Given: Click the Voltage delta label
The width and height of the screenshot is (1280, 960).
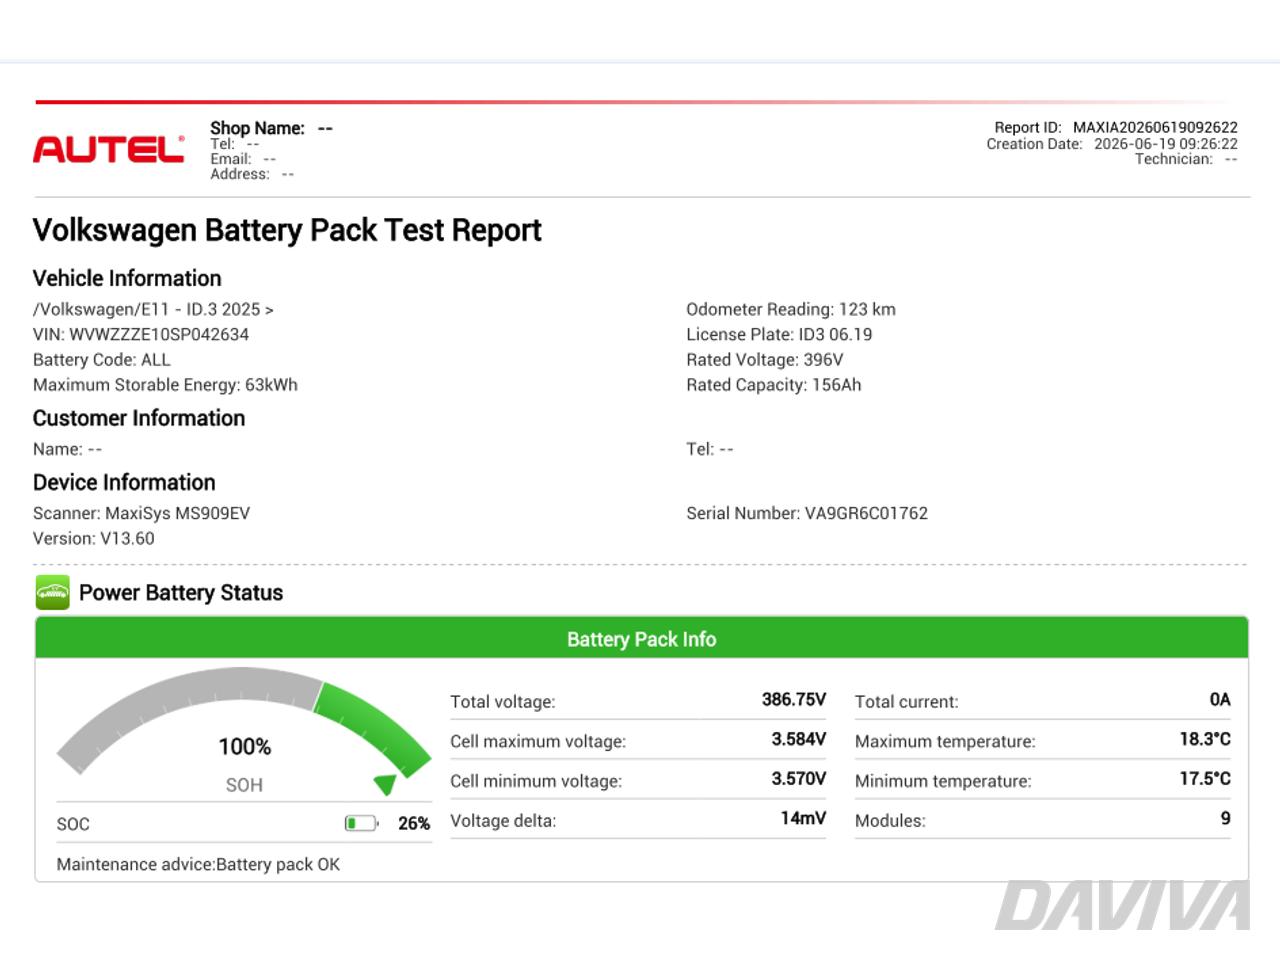Looking at the screenshot, I should click(x=503, y=821).
